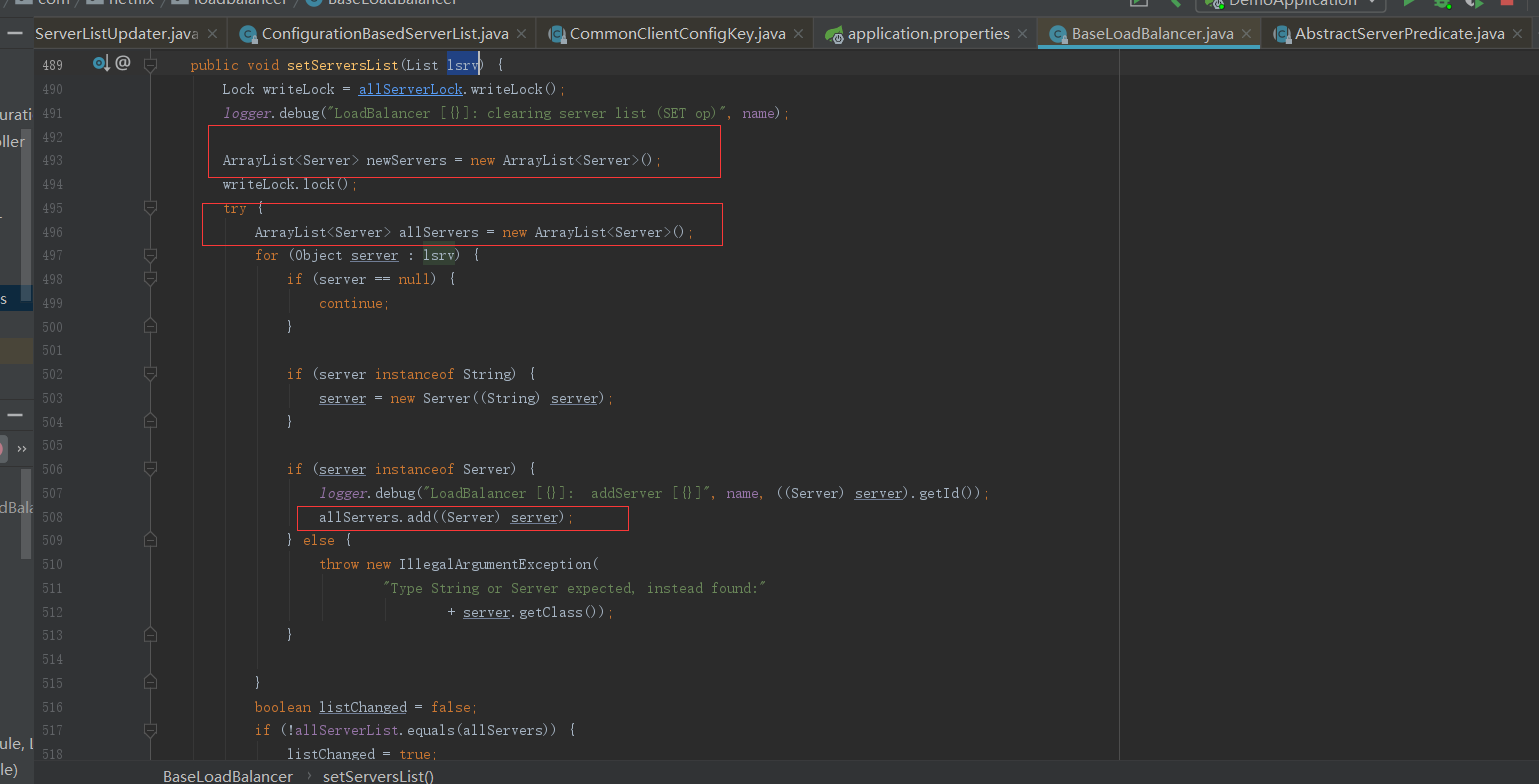Switch to ConfigurationBasedServerList.java tab
The width and height of the screenshot is (1539, 784).
pyautogui.click(x=384, y=34)
